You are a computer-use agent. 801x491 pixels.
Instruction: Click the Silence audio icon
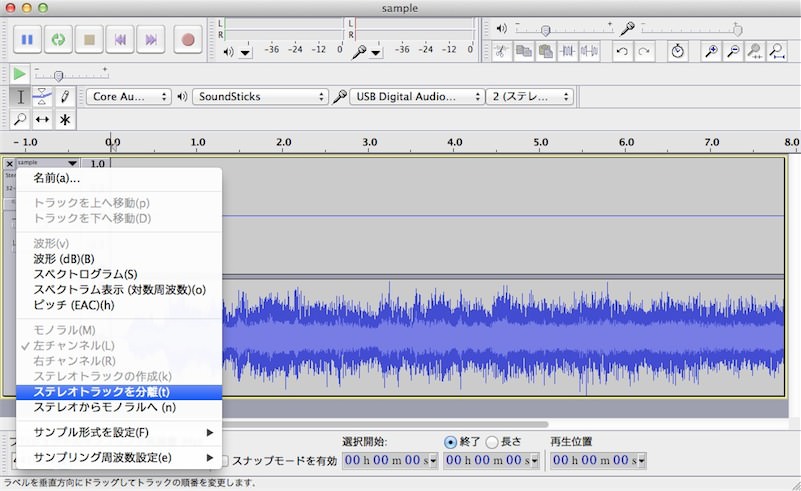pyautogui.click(x=589, y=51)
